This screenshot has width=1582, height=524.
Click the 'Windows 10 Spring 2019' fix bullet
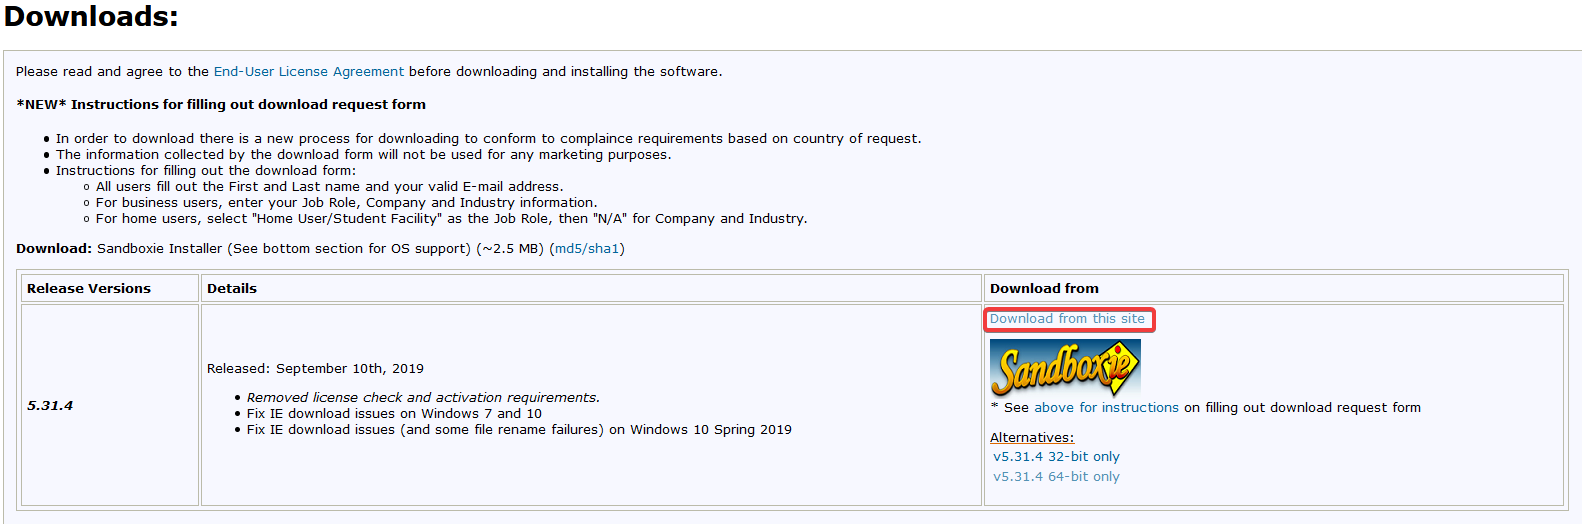pyautogui.click(x=519, y=430)
